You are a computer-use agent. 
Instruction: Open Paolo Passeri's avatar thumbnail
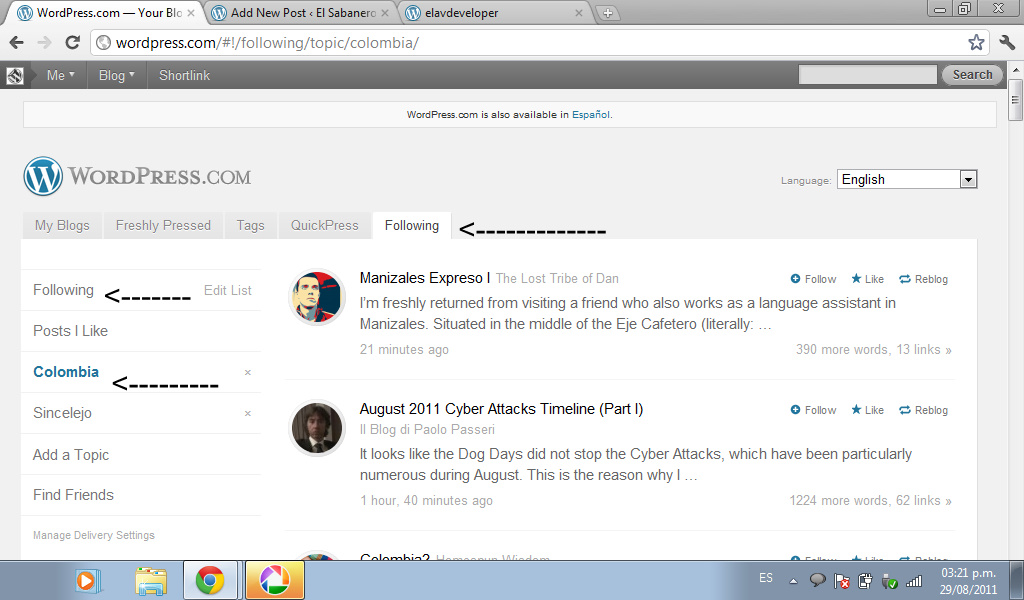(x=317, y=428)
